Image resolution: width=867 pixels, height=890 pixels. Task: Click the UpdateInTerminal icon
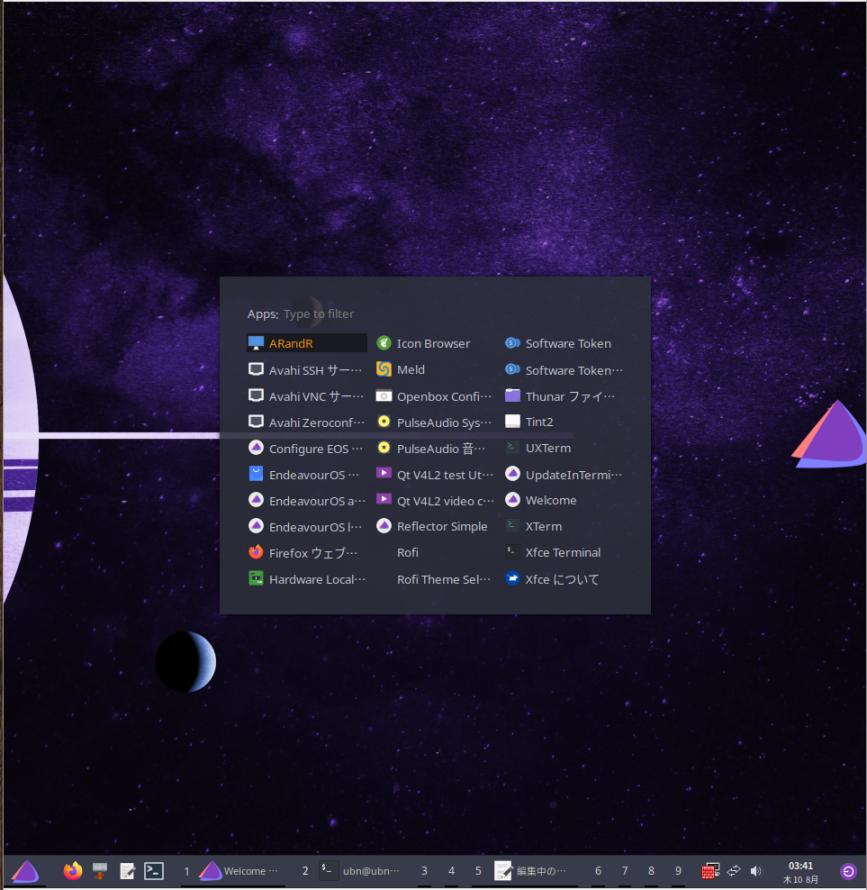point(513,475)
